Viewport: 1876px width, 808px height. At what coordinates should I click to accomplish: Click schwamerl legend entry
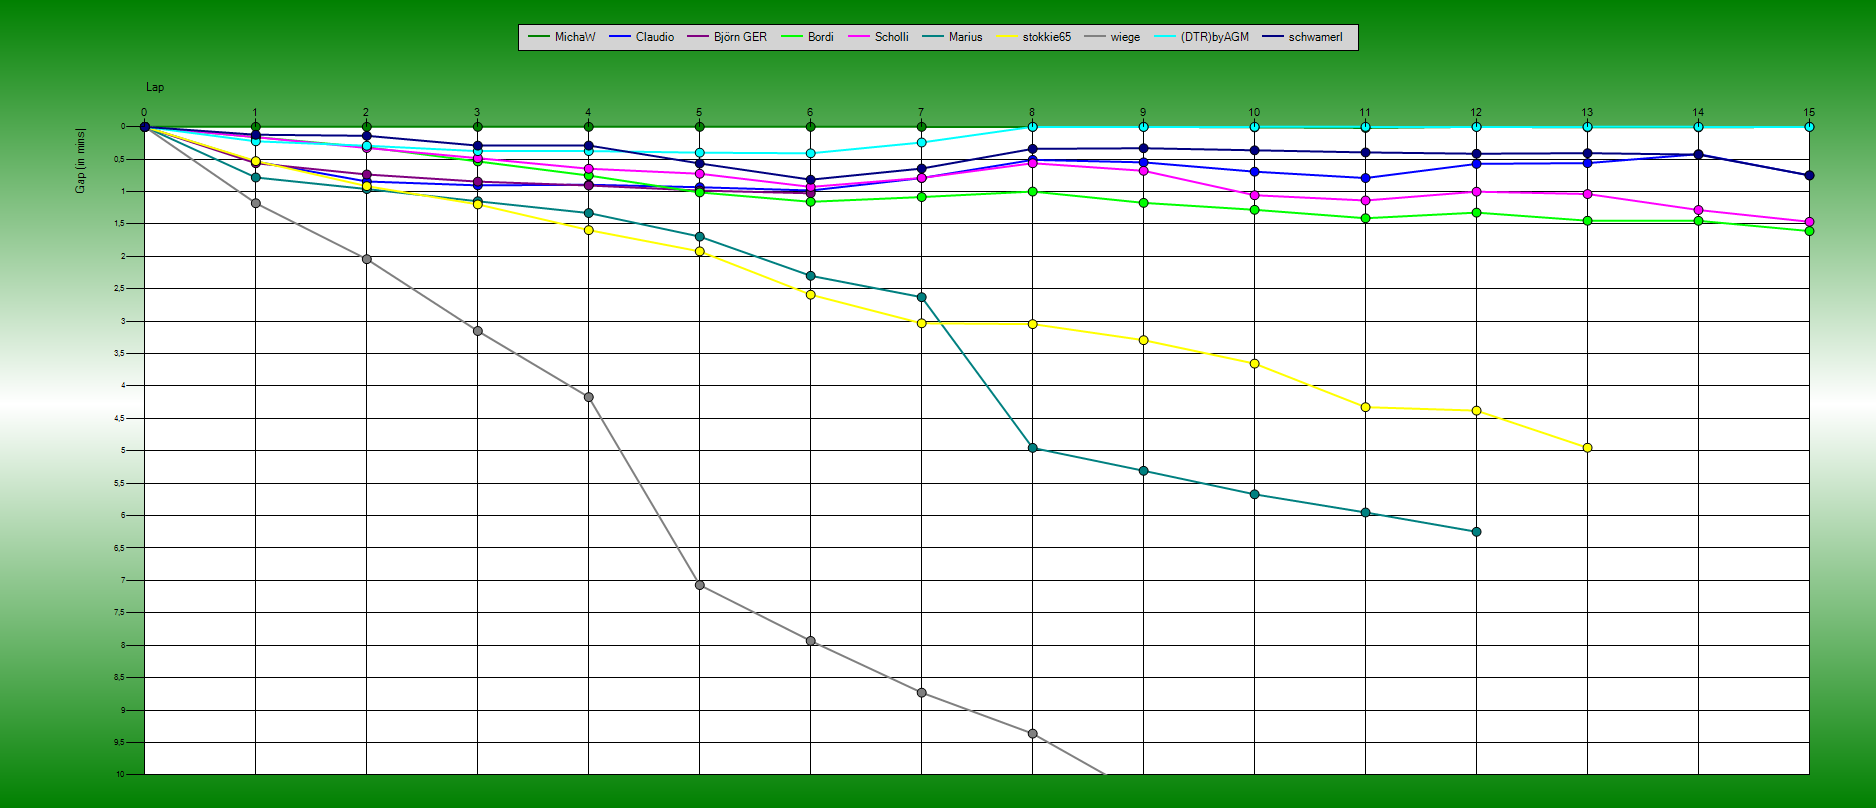click(x=1315, y=37)
